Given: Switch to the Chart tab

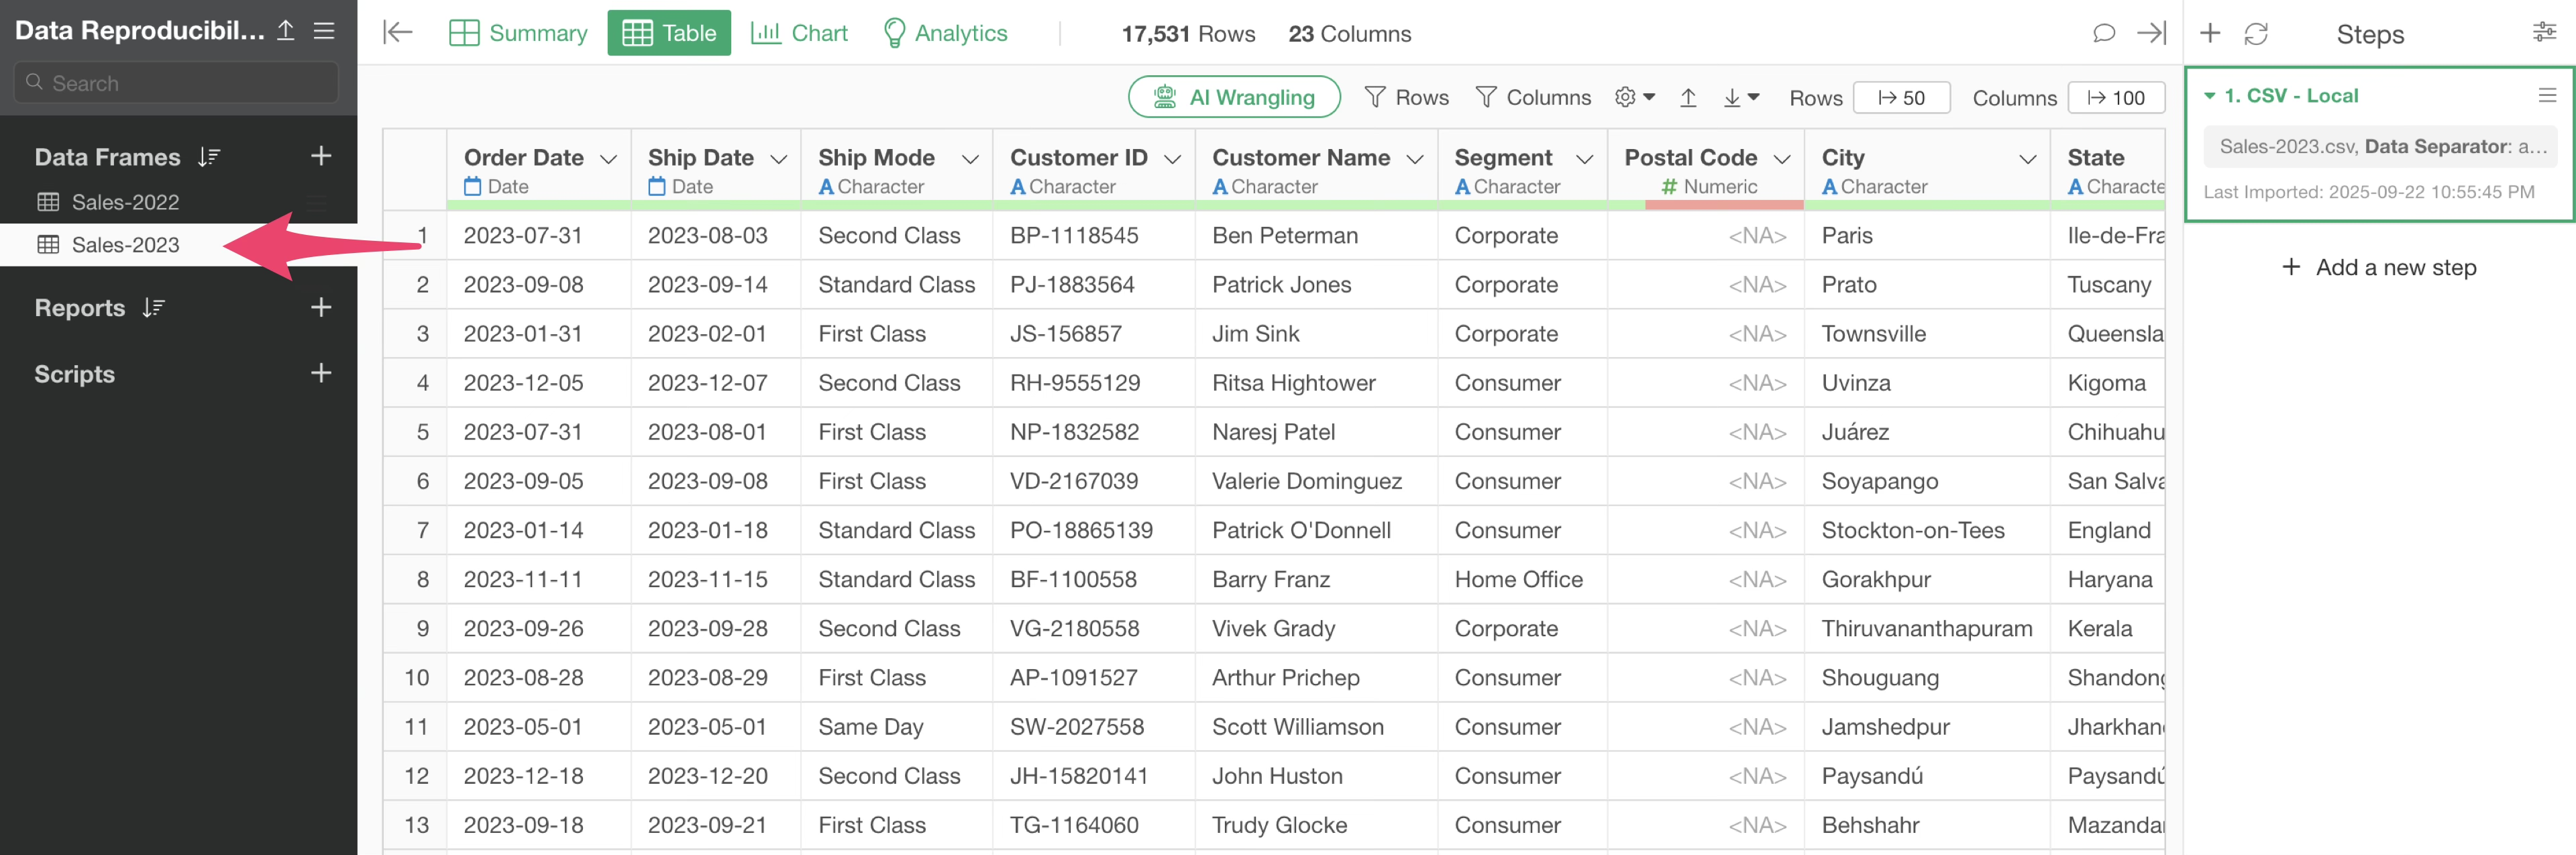Looking at the screenshot, I should [x=799, y=33].
